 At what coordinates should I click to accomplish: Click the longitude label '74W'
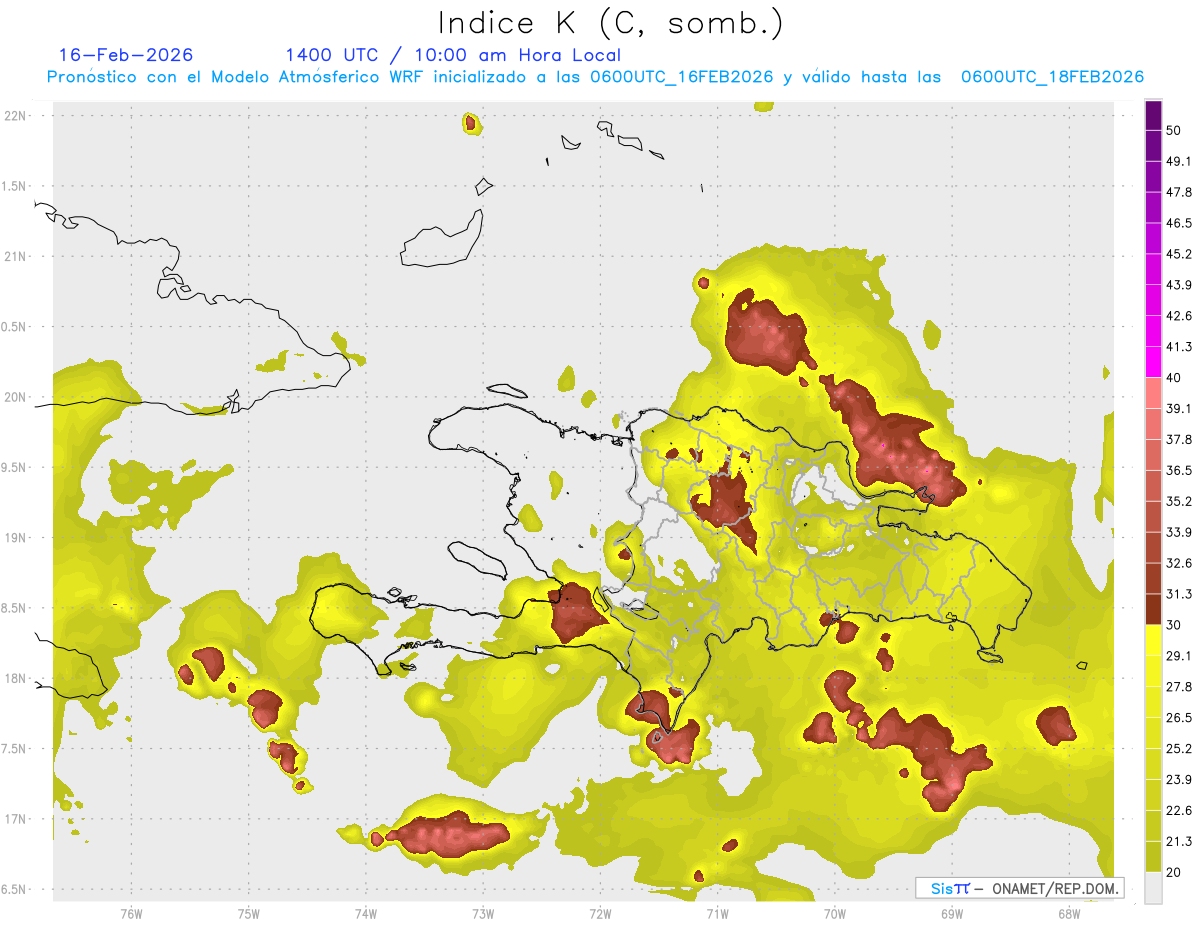point(365,914)
